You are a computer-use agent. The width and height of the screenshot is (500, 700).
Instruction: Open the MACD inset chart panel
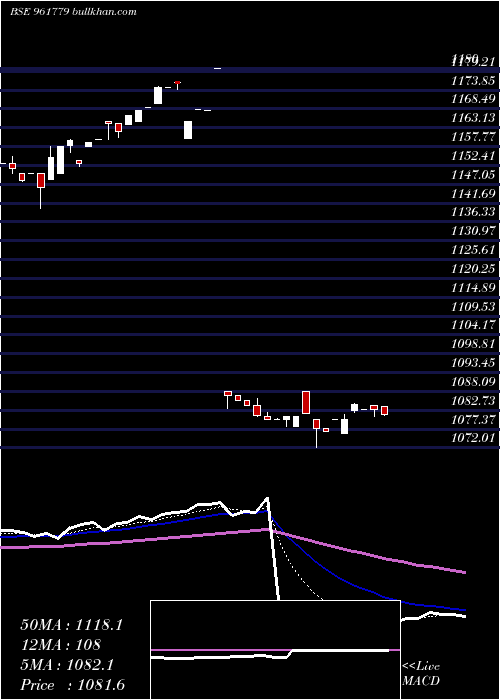275,650
